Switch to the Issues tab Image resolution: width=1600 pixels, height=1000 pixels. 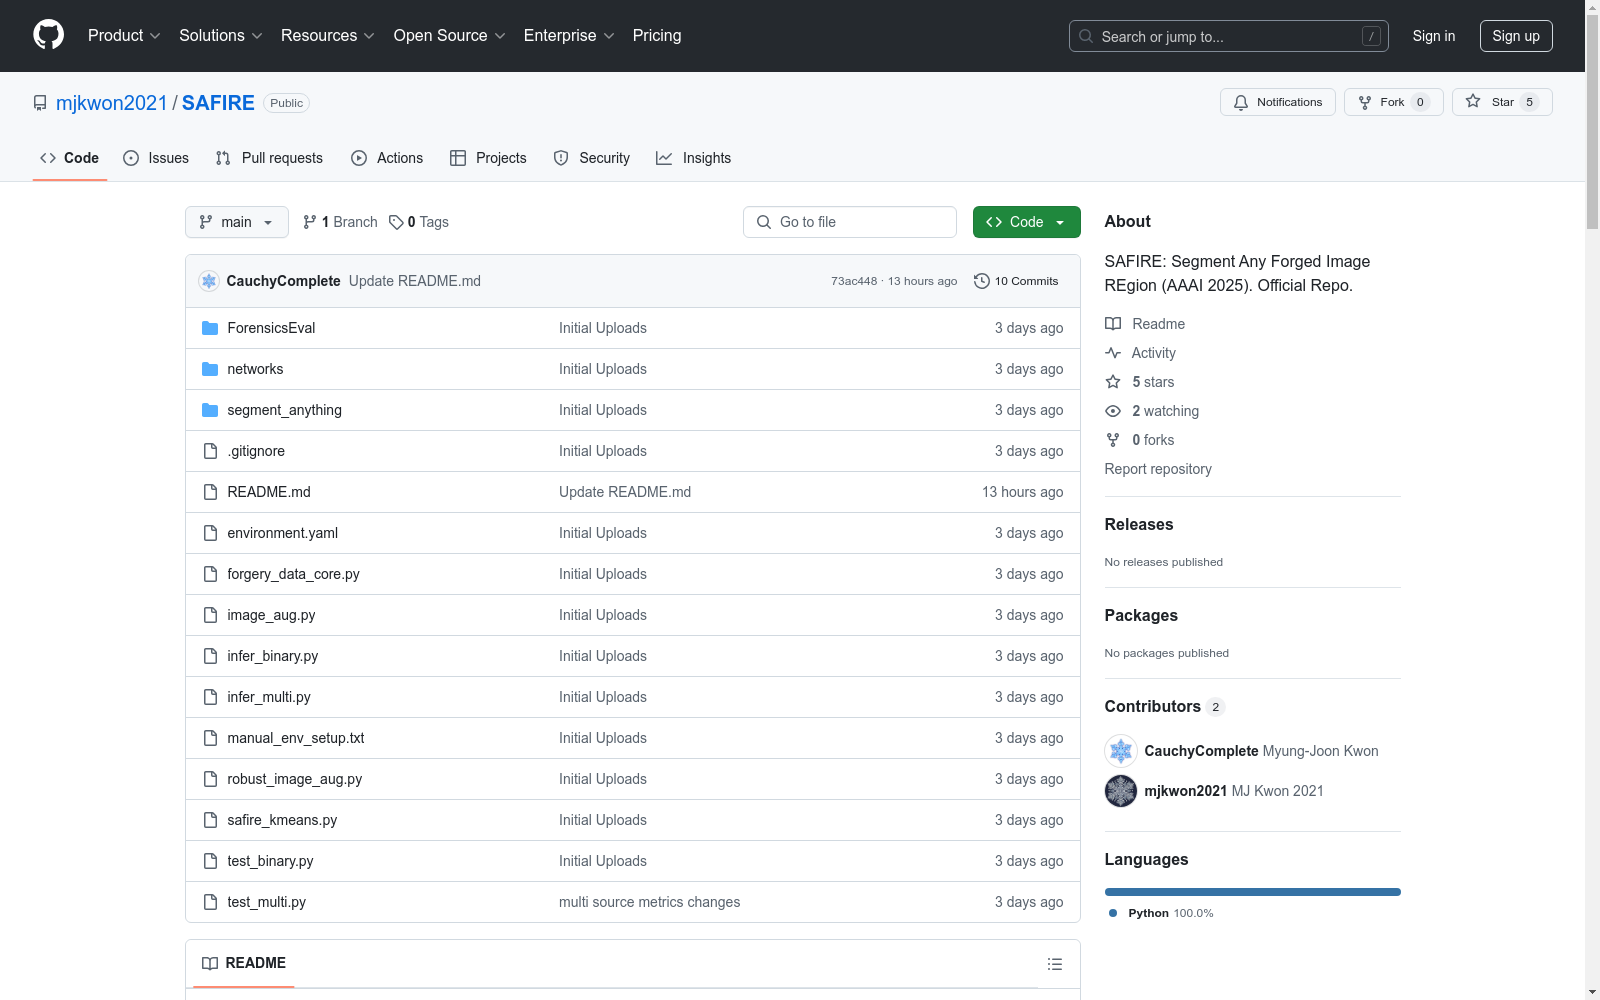156,158
